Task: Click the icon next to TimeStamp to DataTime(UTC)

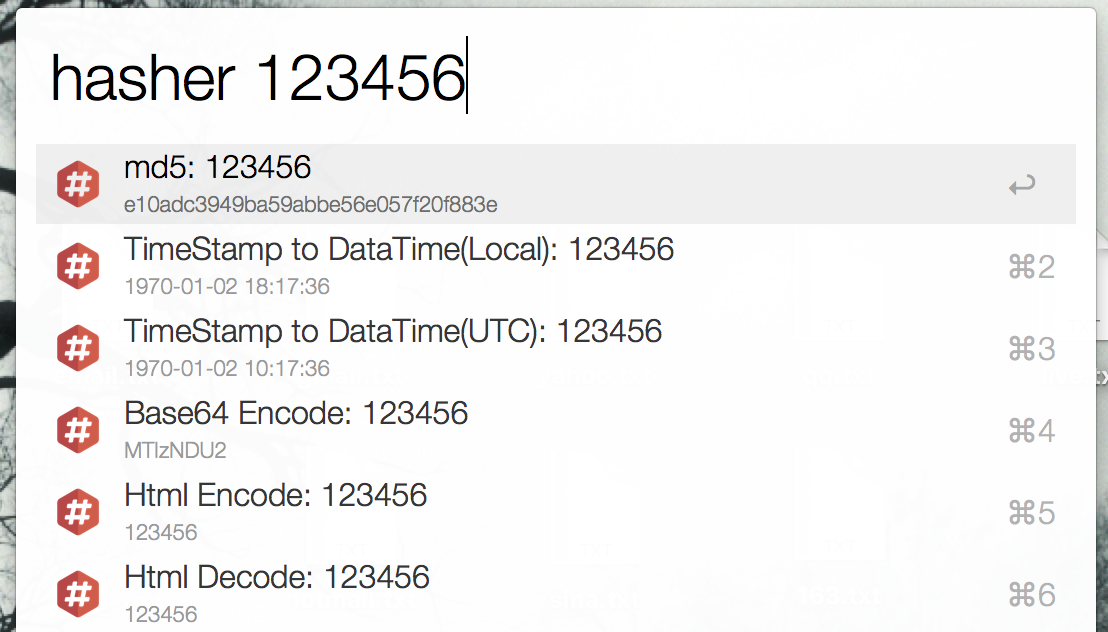Action: pos(78,348)
